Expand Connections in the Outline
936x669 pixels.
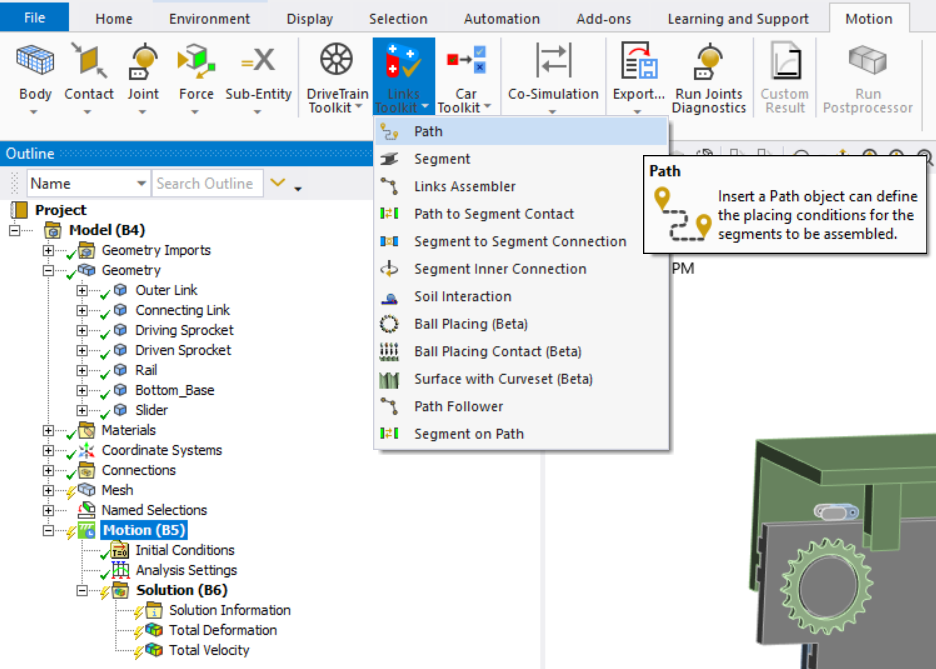click(48, 470)
